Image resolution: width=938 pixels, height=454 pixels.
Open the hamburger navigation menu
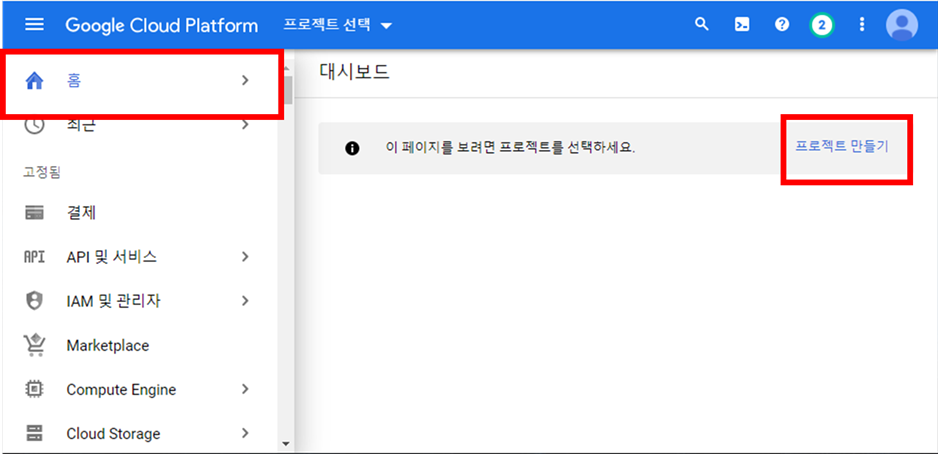pos(34,25)
